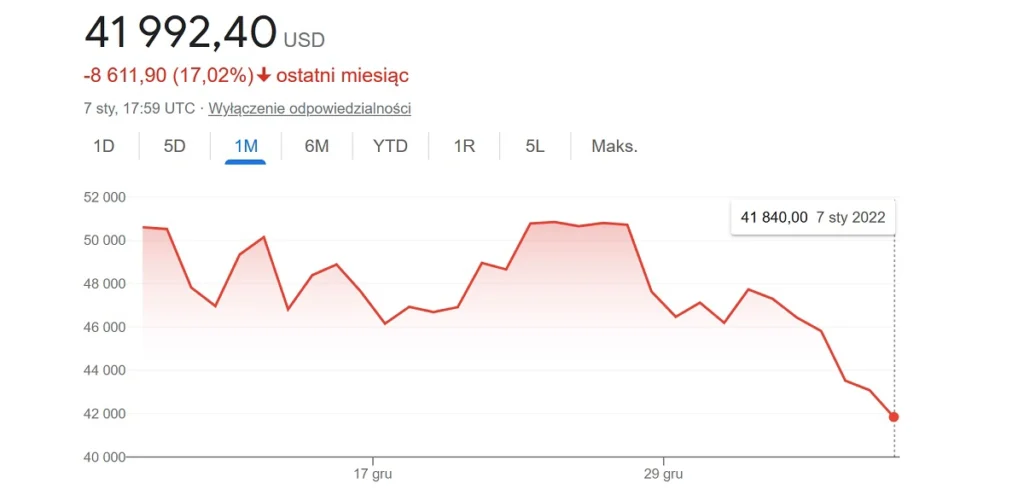Open the 6M chart range
This screenshot has width=1024, height=489.
[x=317, y=146]
